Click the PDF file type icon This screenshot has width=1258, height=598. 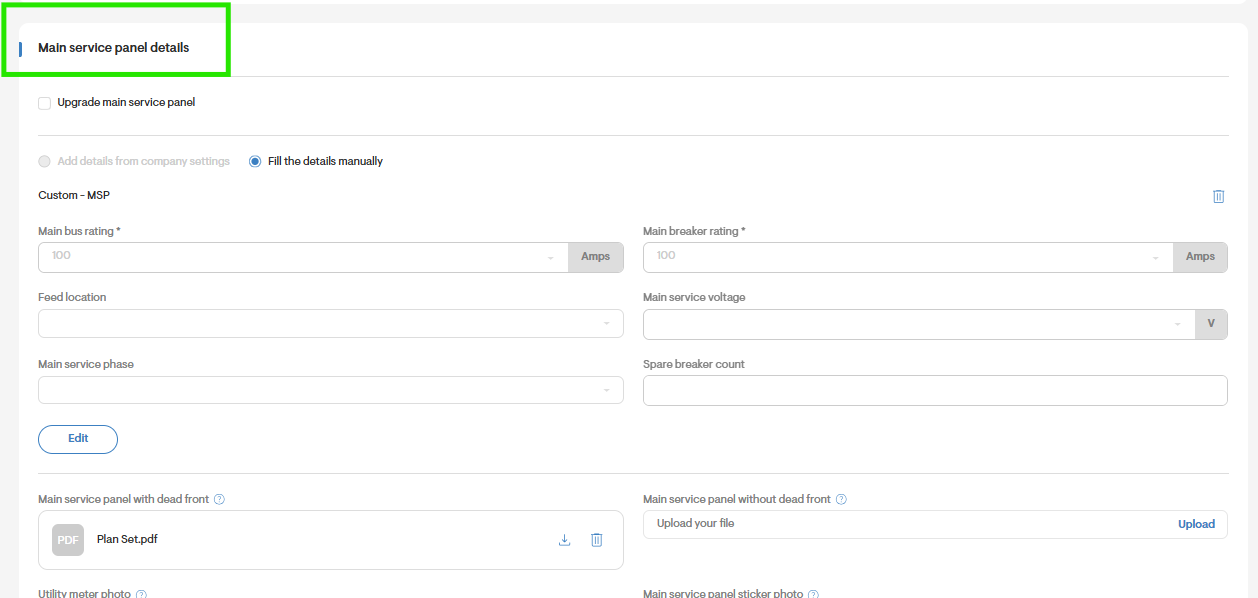[68, 540]
